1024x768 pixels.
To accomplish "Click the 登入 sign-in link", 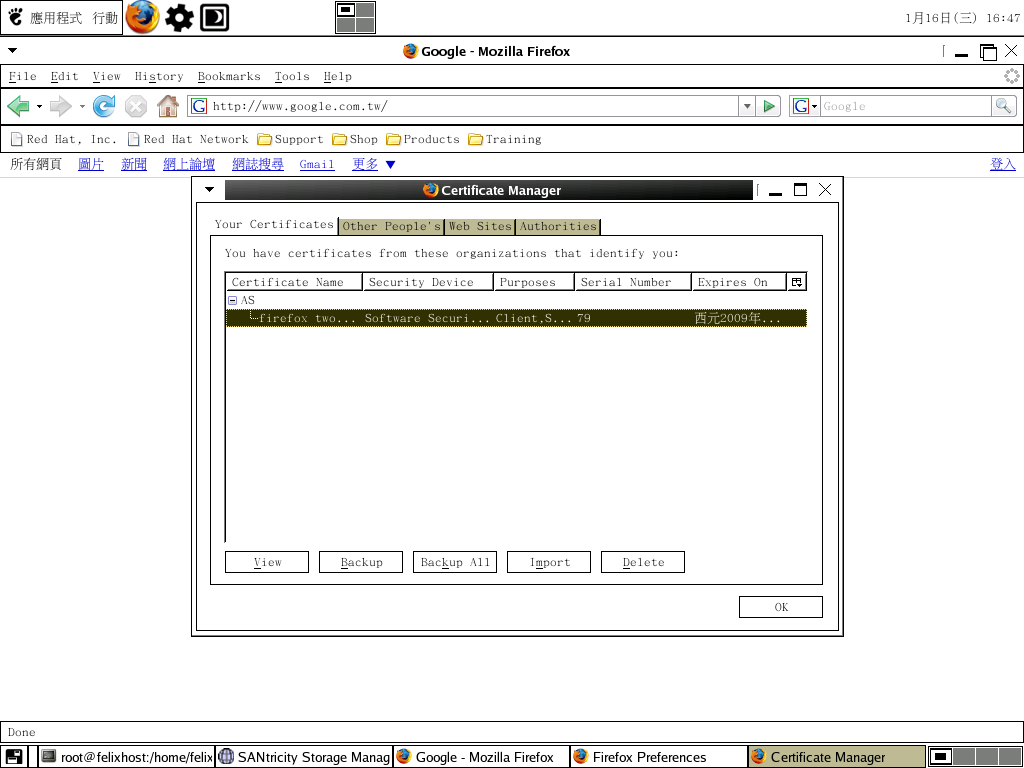I will pos(1003,165).
